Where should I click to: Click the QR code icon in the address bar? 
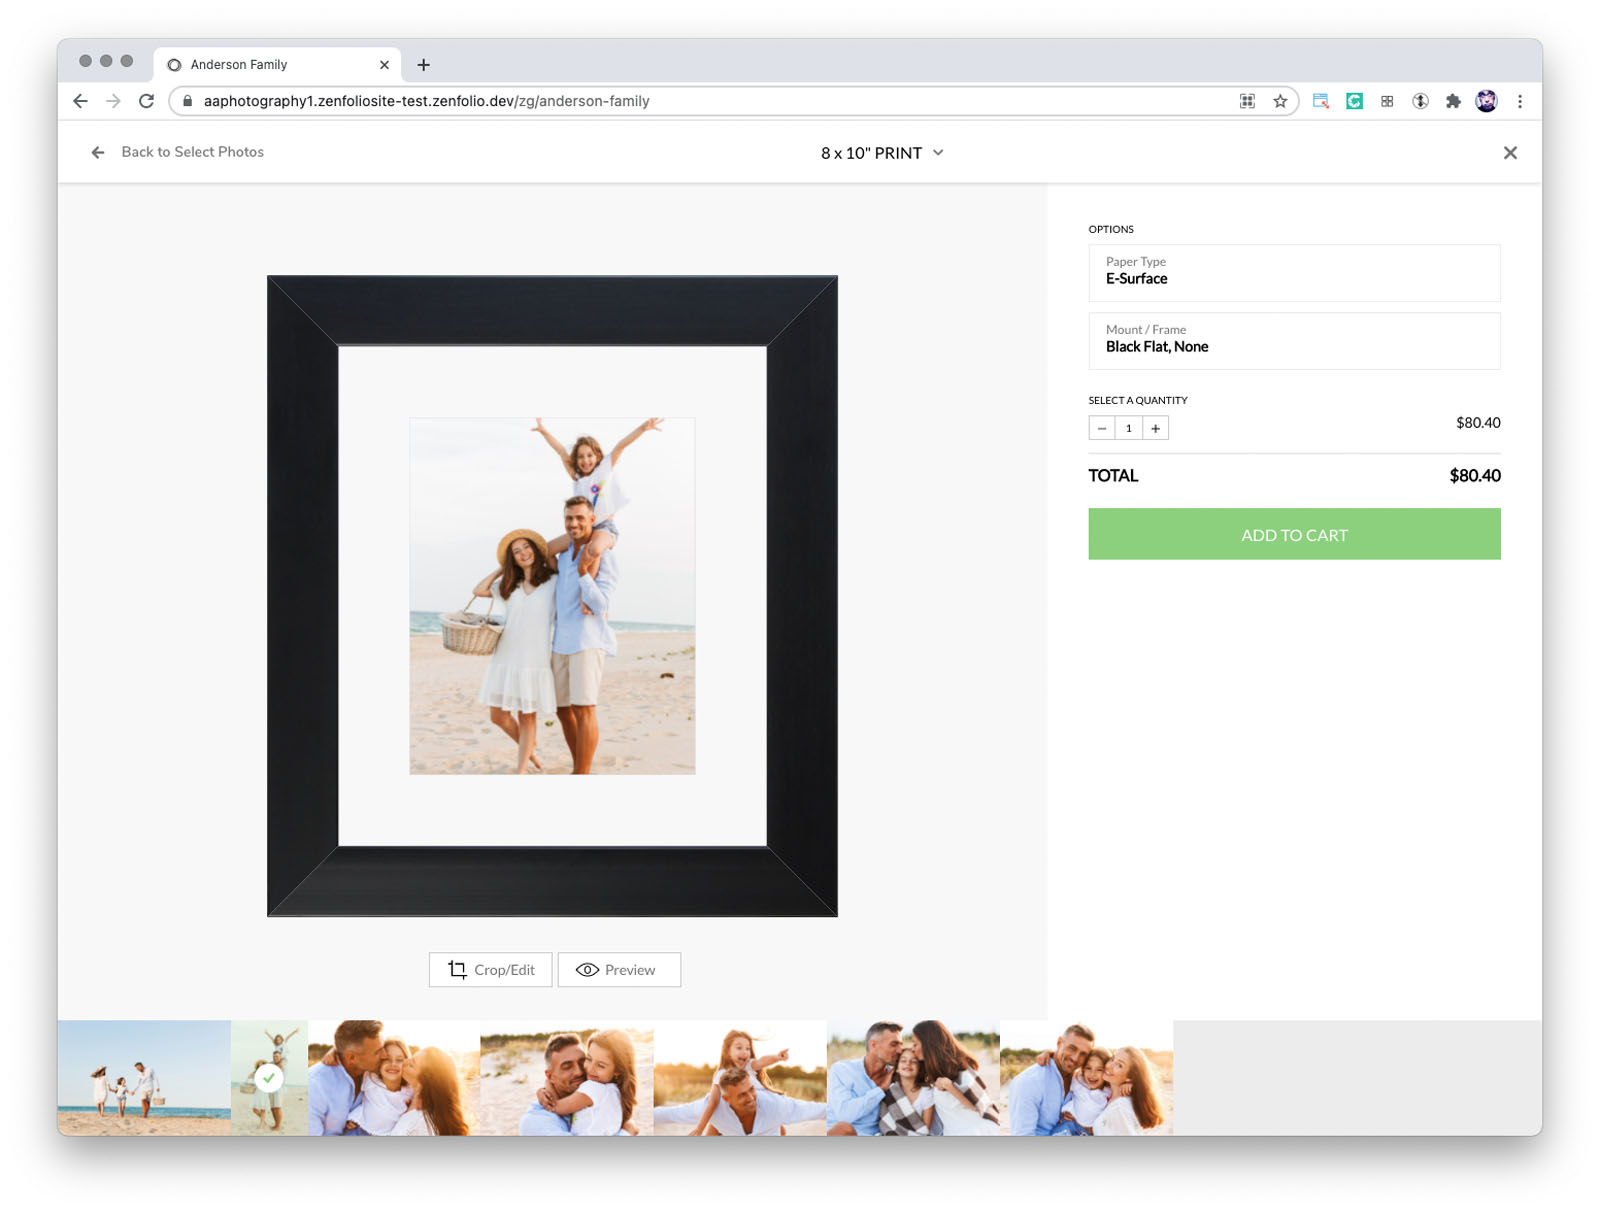1247,100
